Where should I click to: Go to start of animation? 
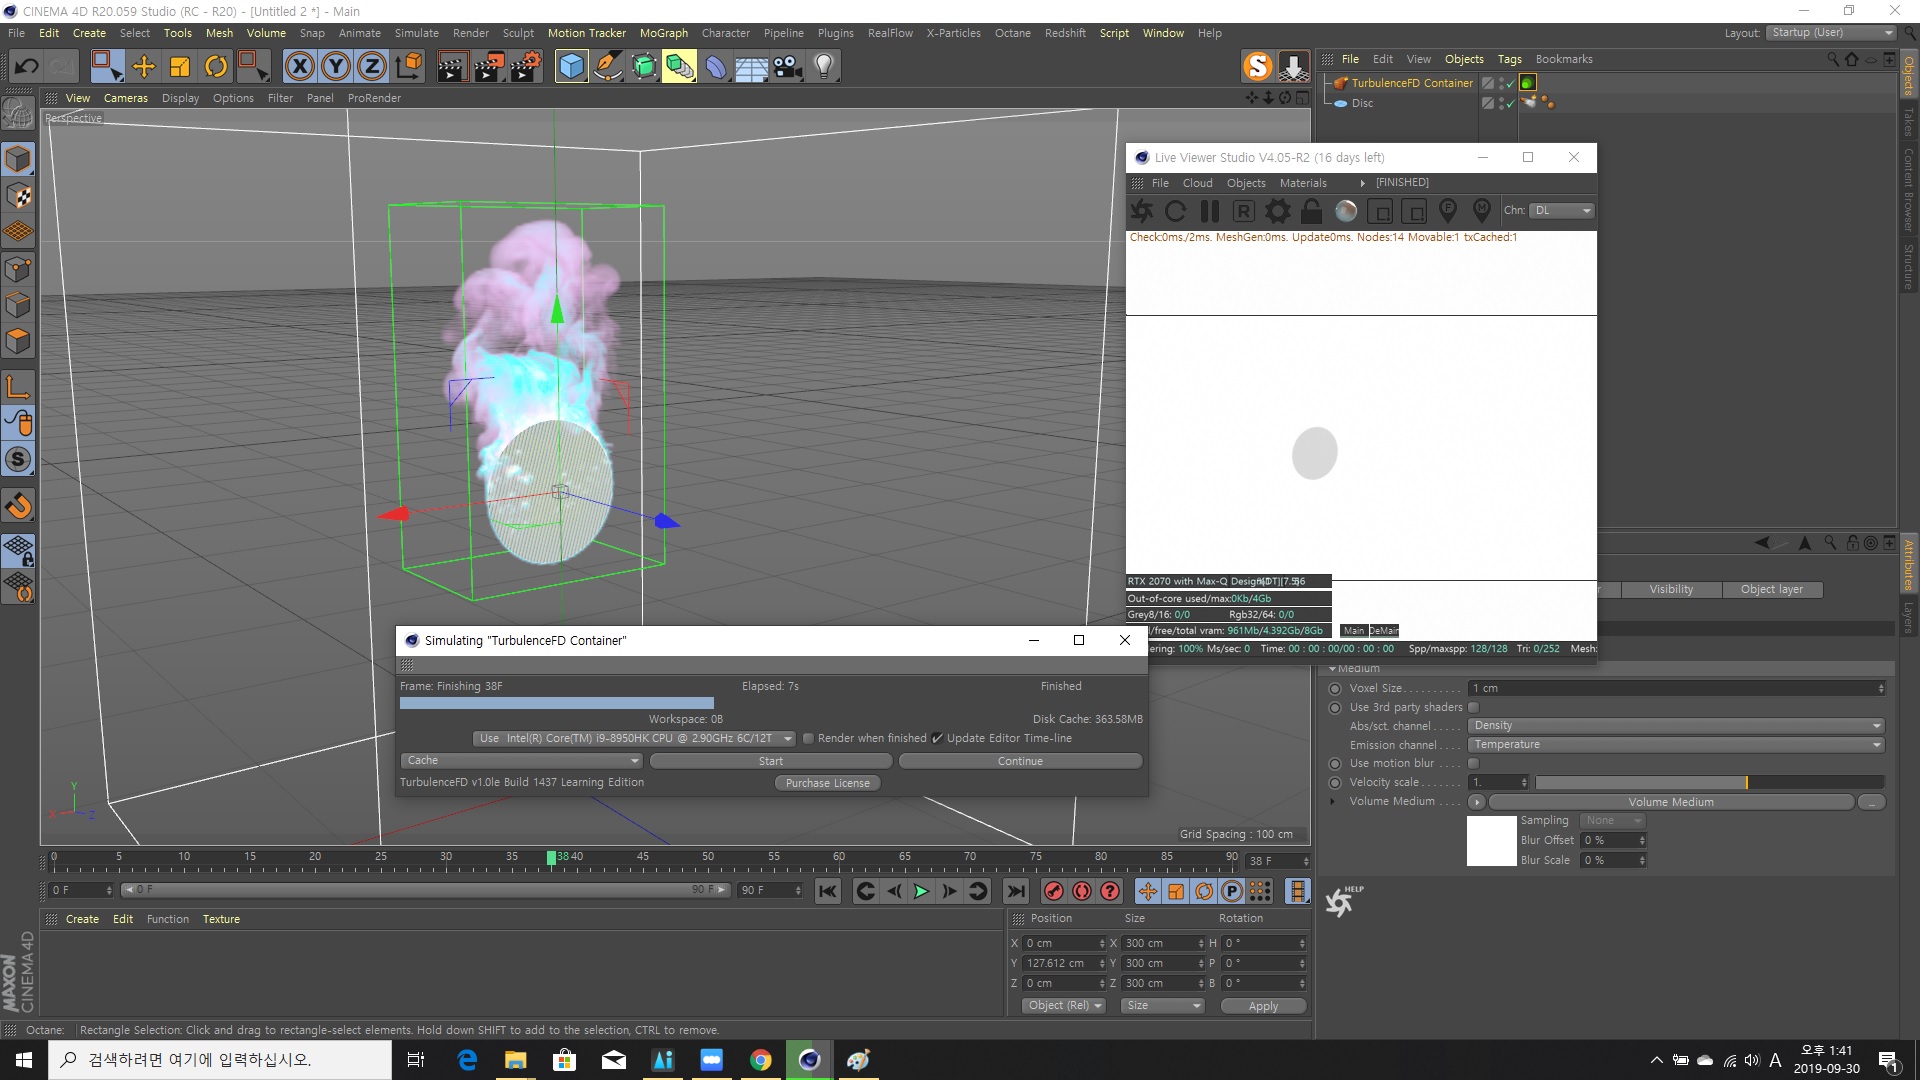coord(828,891)
